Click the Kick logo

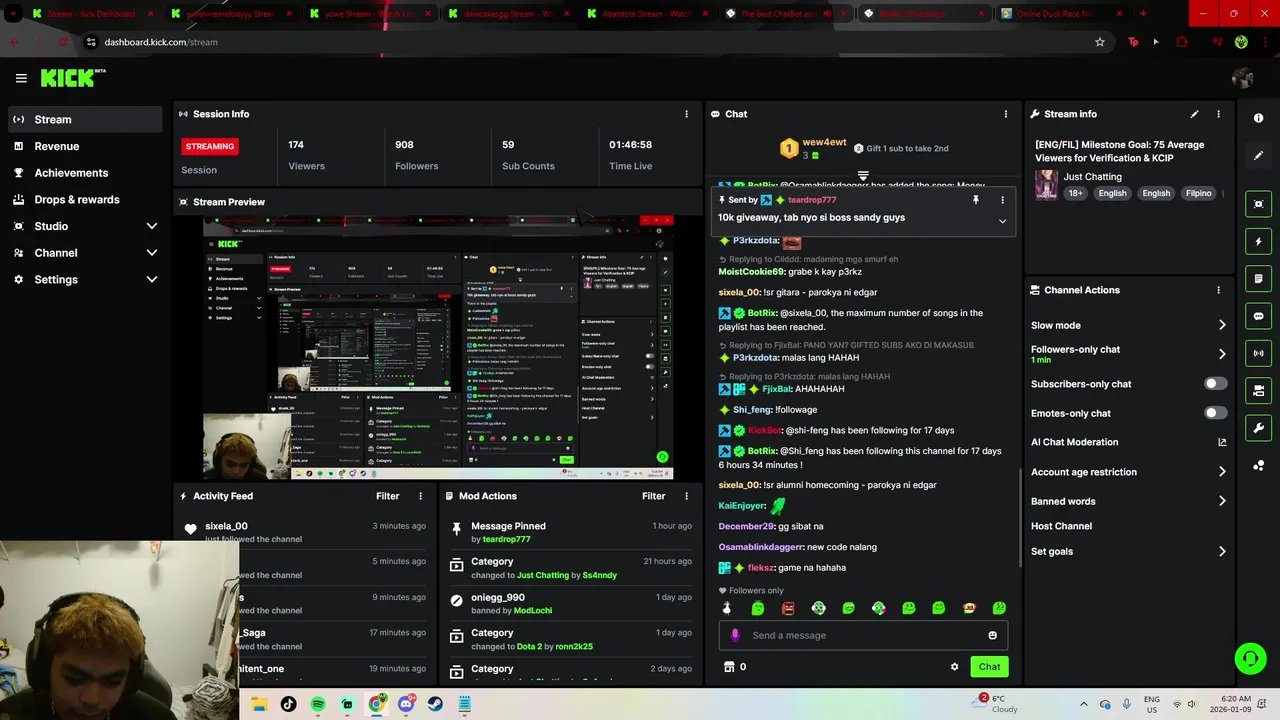tap(72, 78)
